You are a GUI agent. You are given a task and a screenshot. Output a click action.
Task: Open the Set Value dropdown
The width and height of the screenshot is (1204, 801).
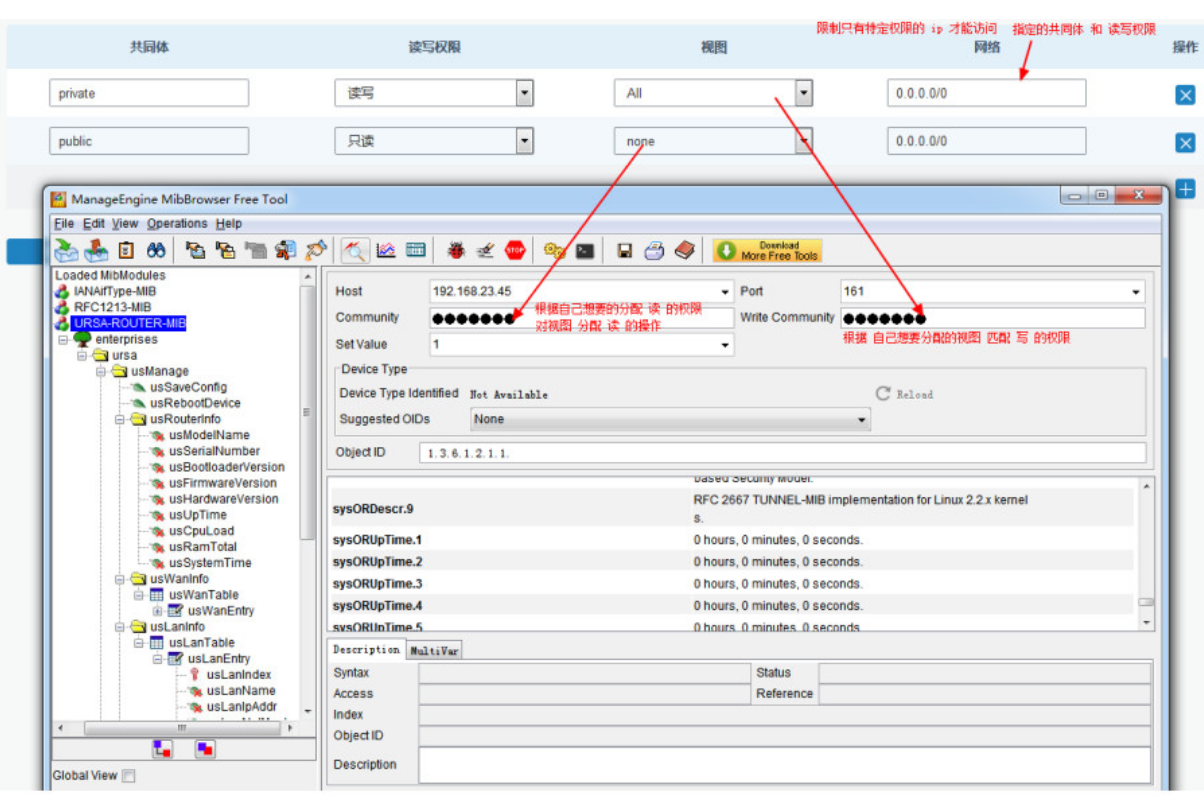[726, 345]
